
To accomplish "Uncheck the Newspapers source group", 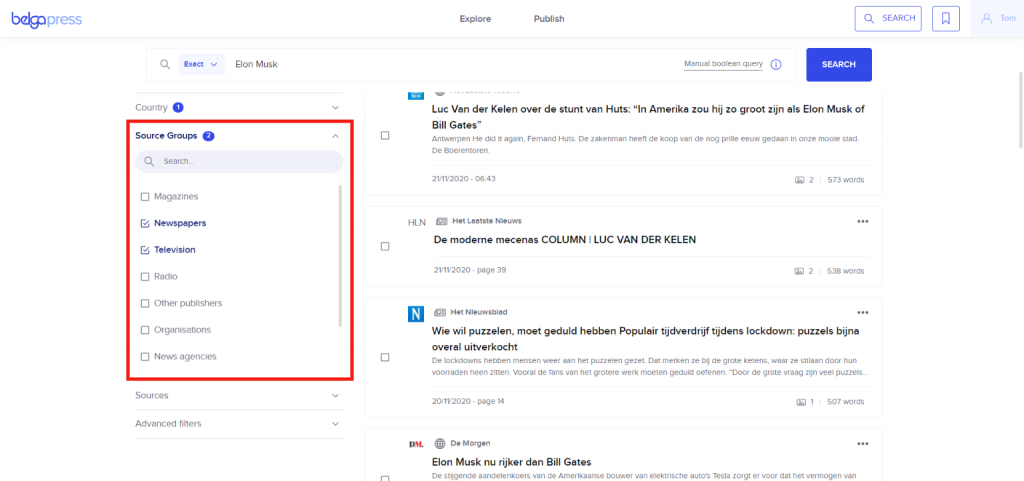I will coord(145,223).
